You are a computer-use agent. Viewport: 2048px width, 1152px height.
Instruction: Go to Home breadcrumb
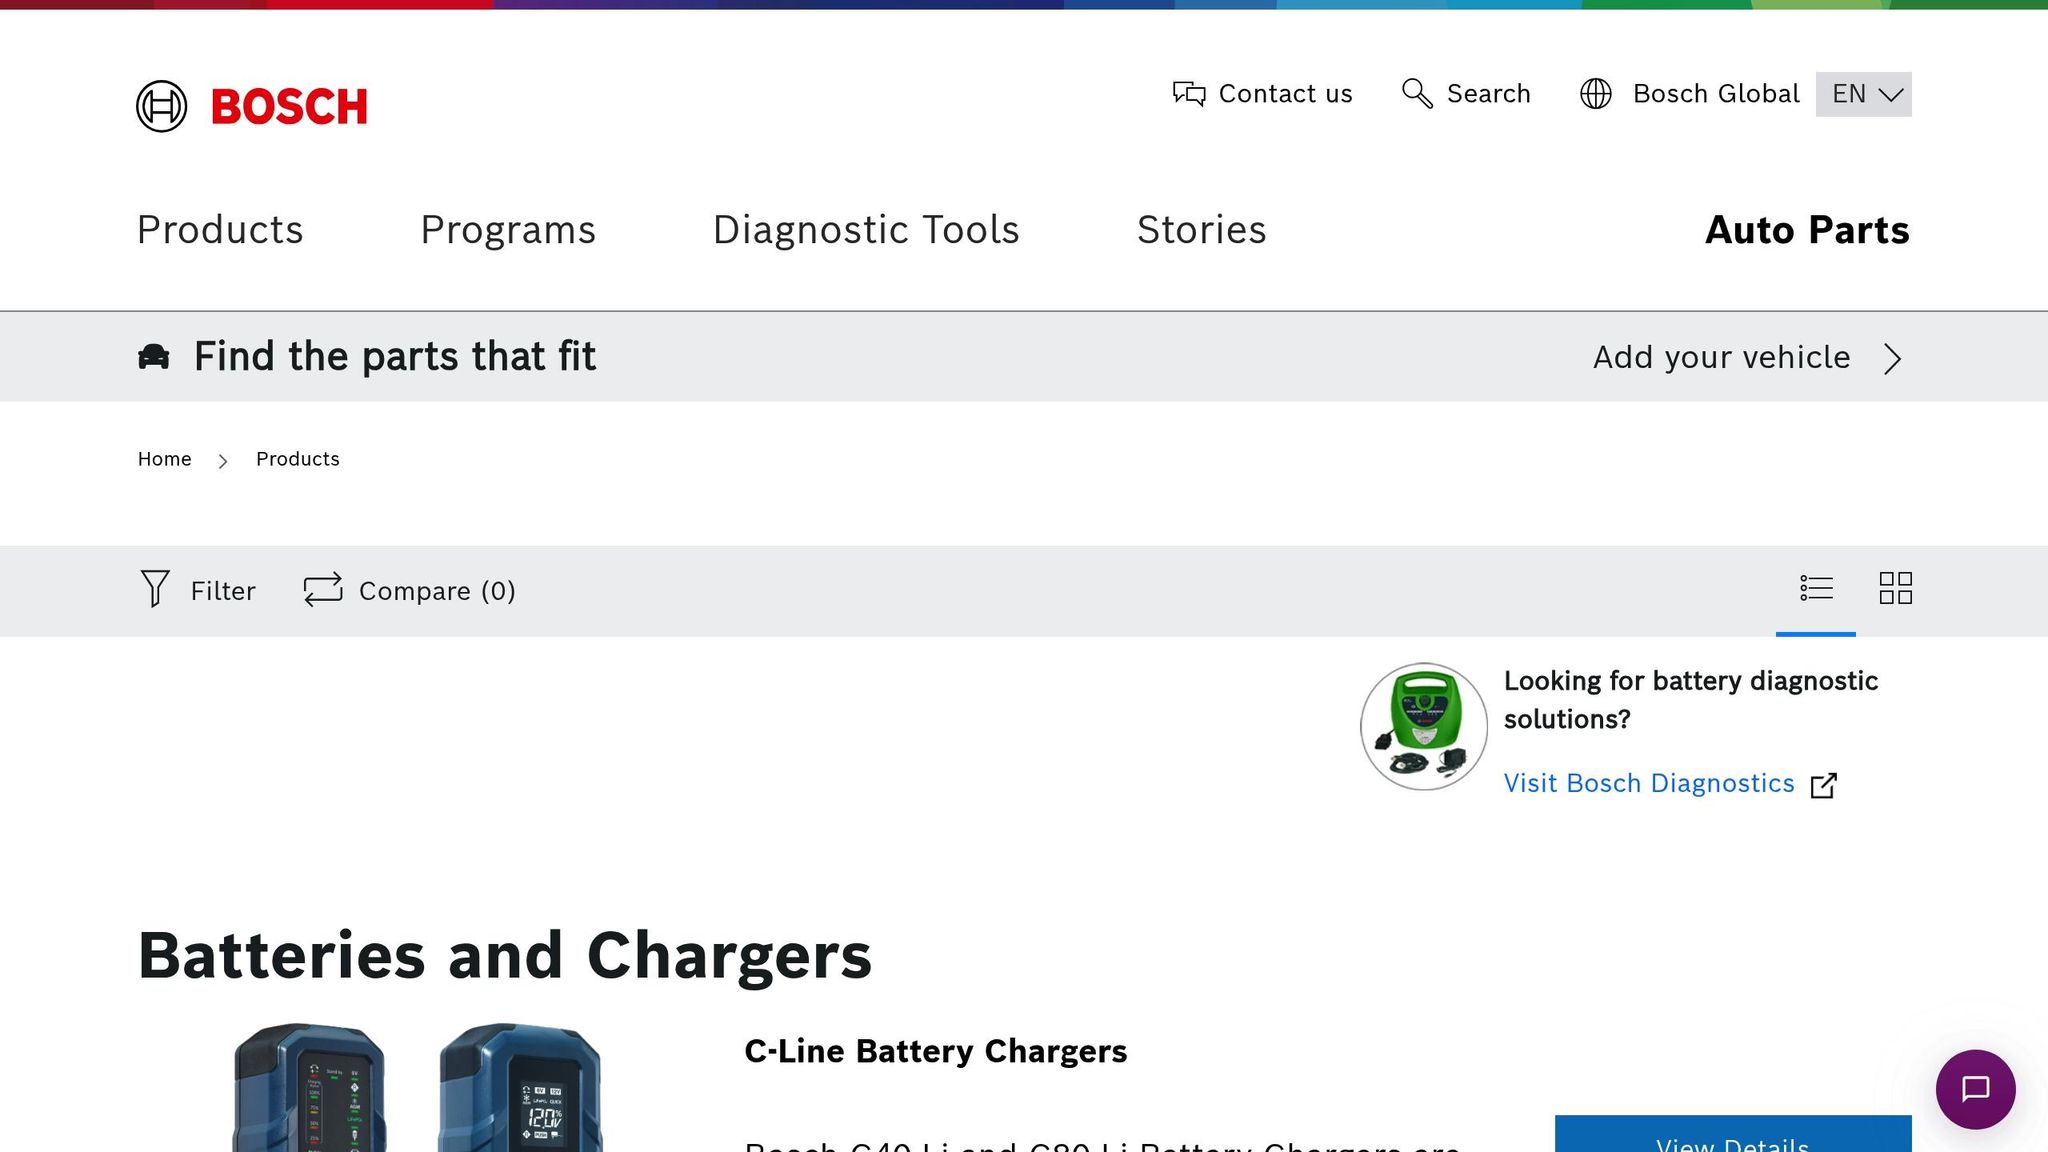(165, 459)
